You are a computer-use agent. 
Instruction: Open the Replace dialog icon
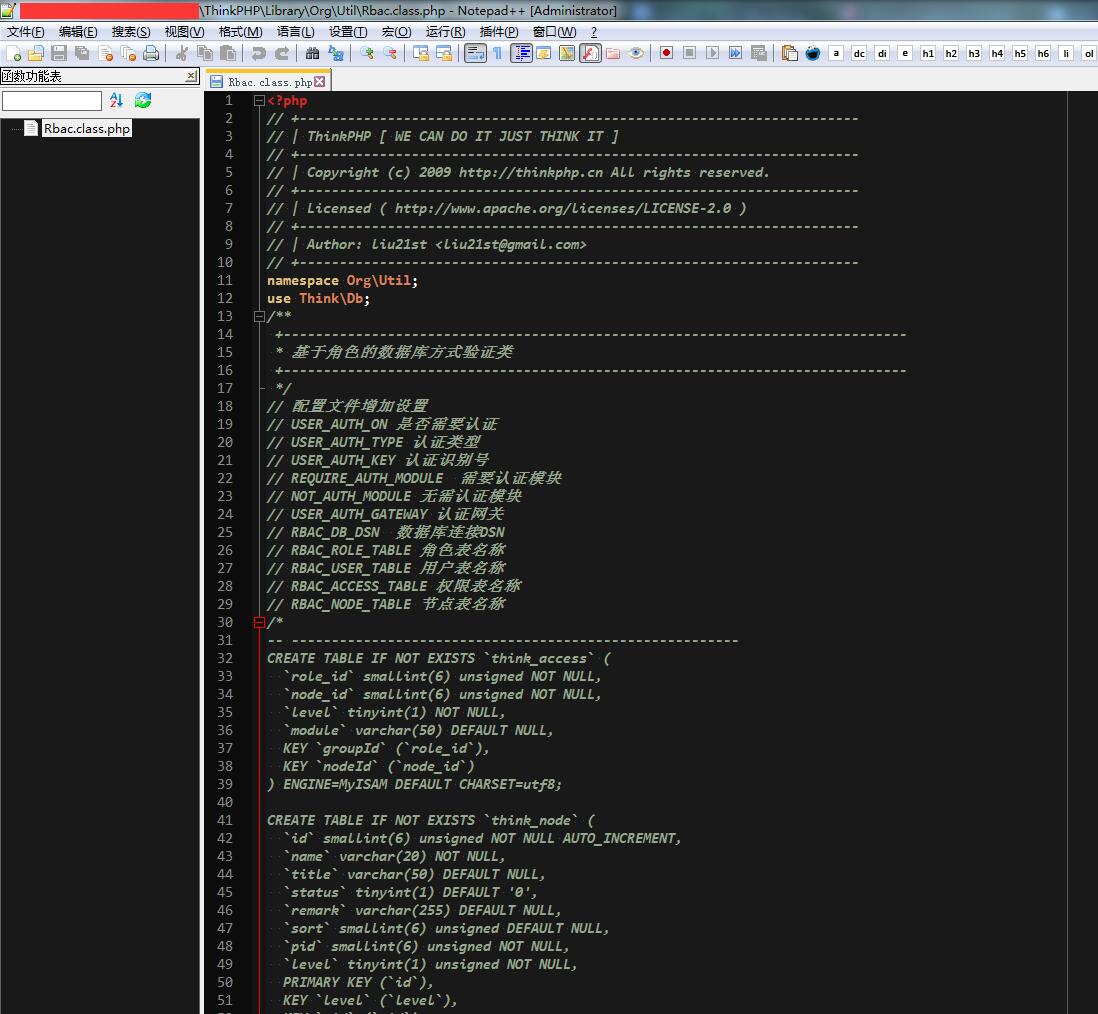335,53
